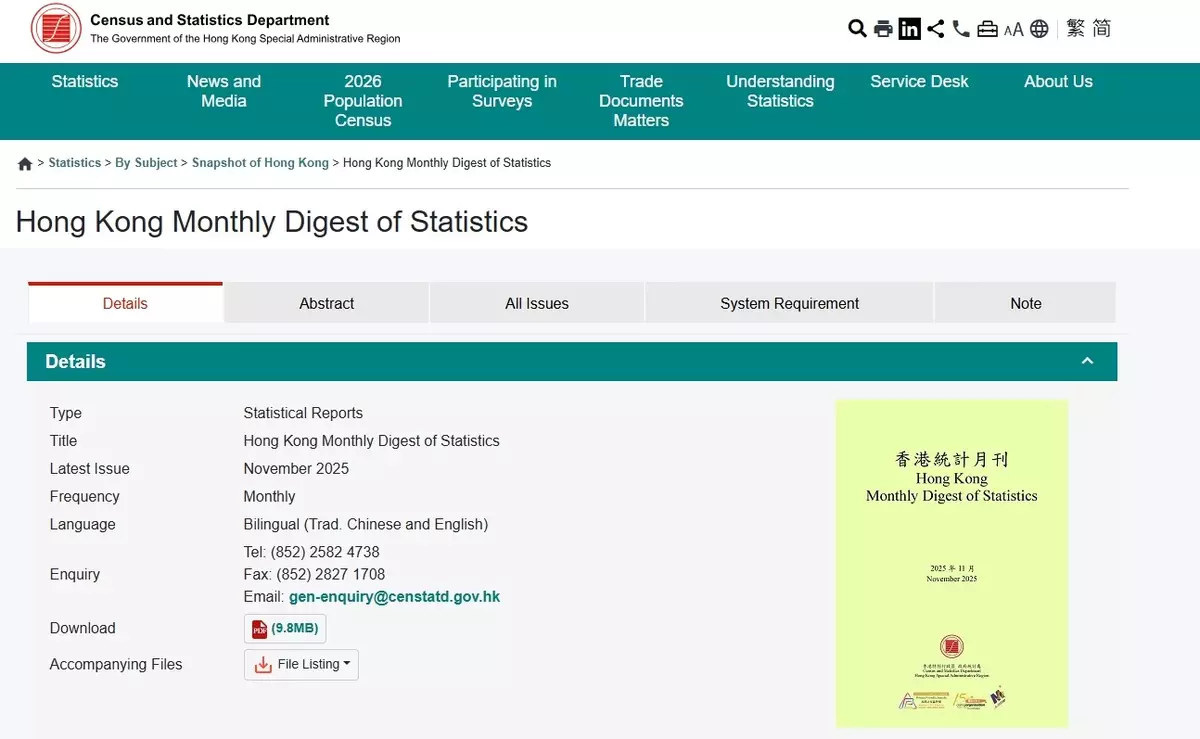Image resolution: width=1200 pixels, height=739 pixels.
Task: Go to home via breadcrumb house icon
Action: (25, 164)
